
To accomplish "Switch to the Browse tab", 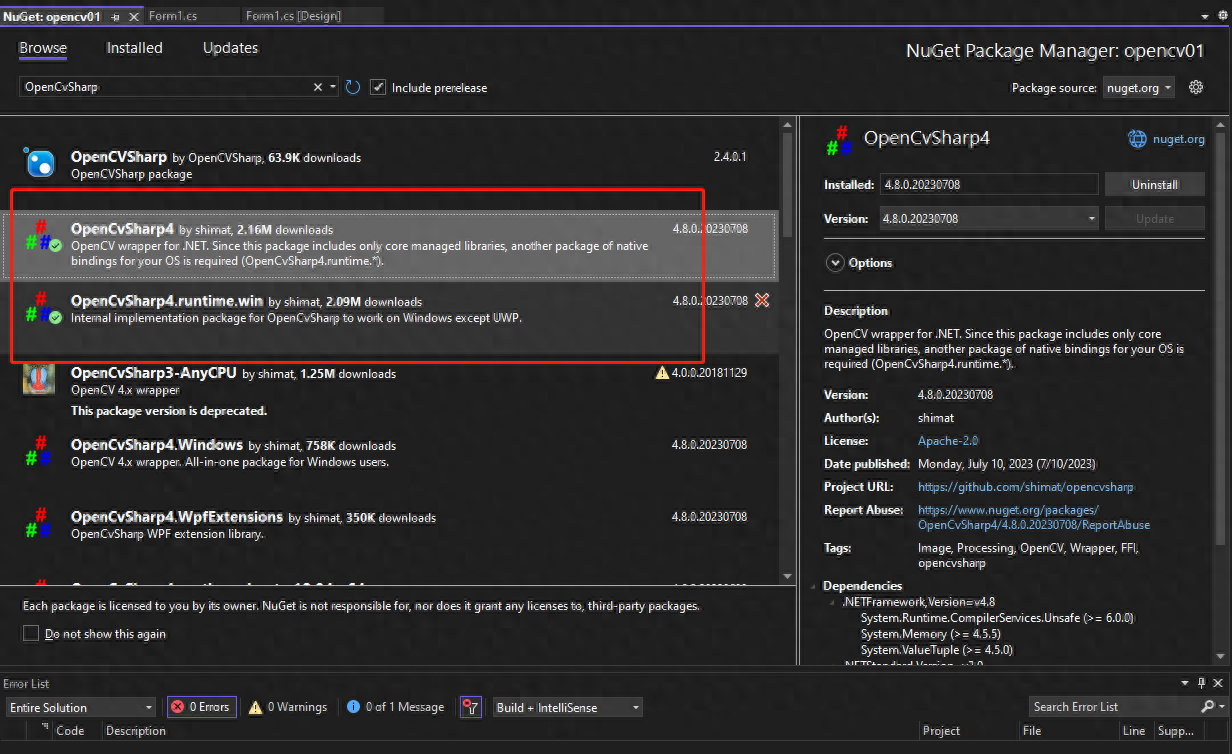I will [x=43, y=48].
